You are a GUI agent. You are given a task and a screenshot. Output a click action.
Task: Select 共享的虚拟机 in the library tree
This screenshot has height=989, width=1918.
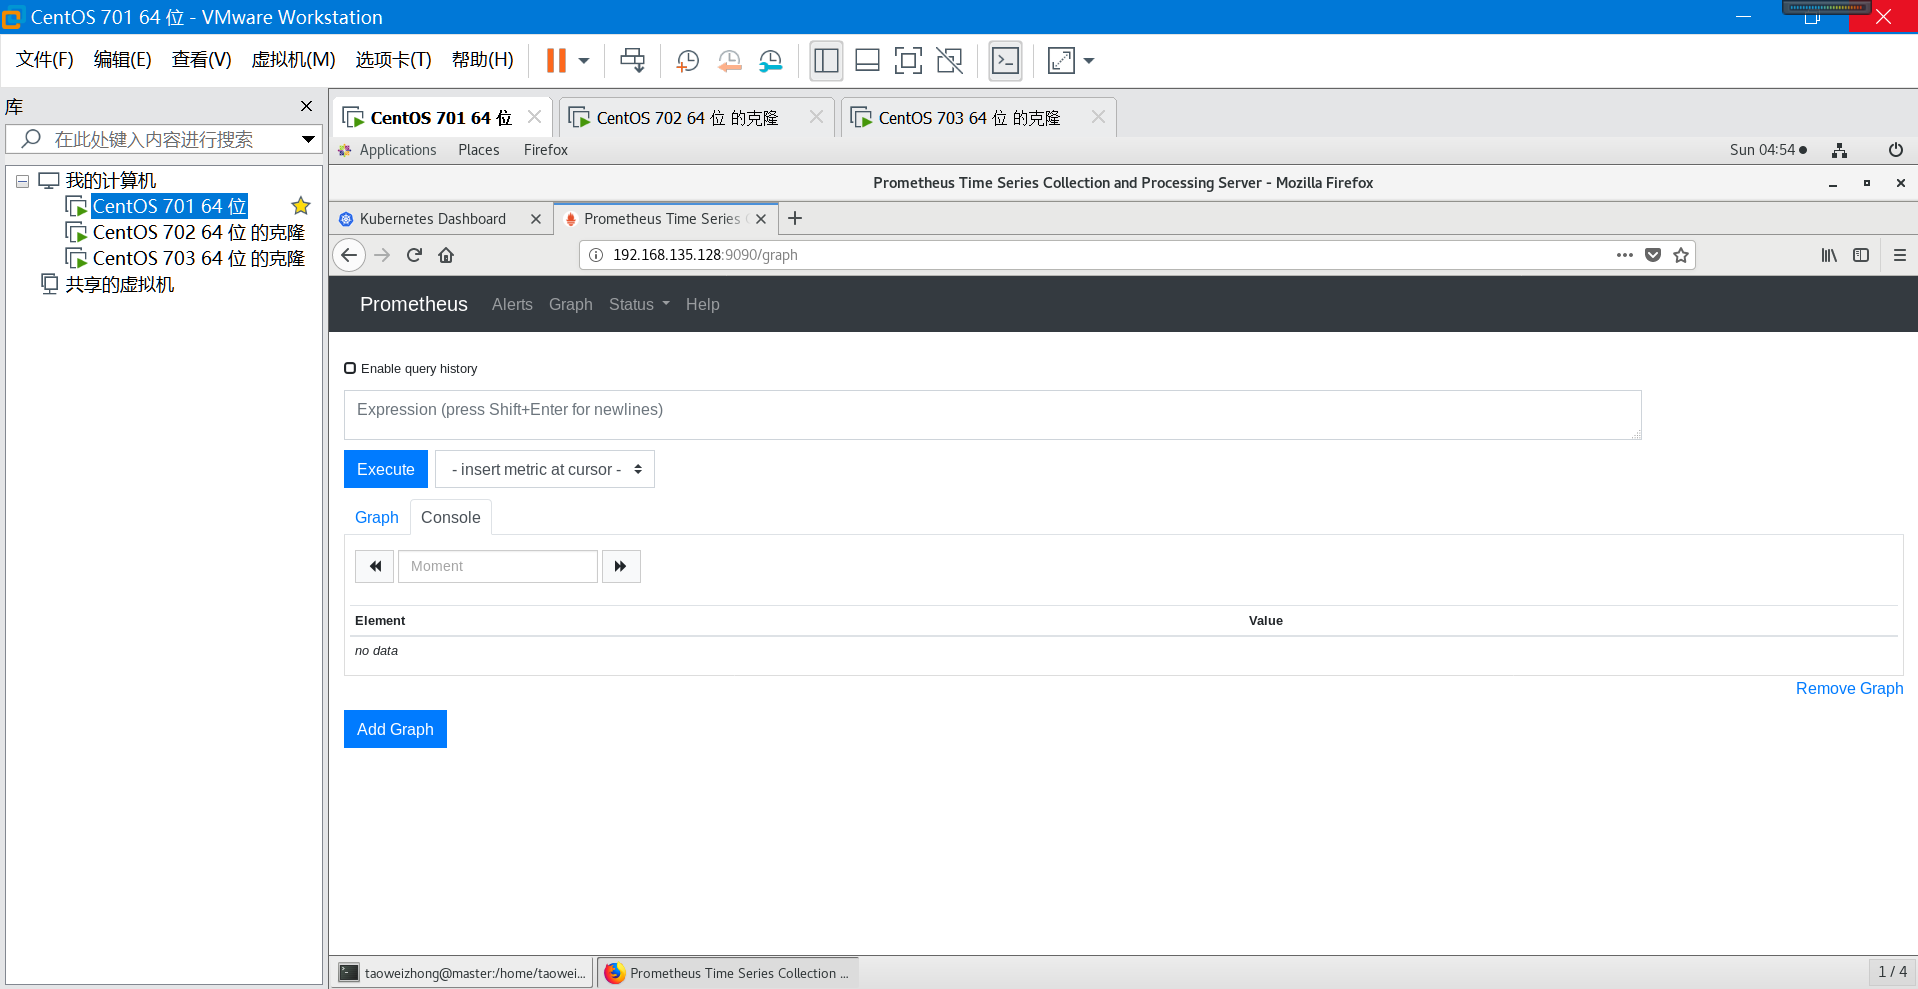119,284
